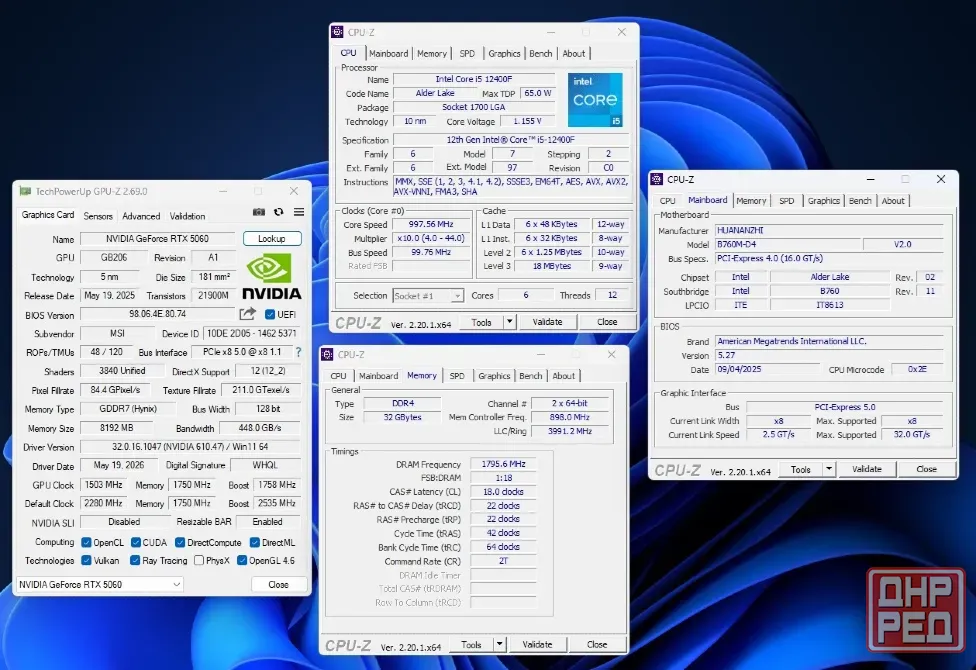This screenshot has height=670, width=976.
Task: Take a GPU-Z screenshot with camera icon
Action: 259,212
